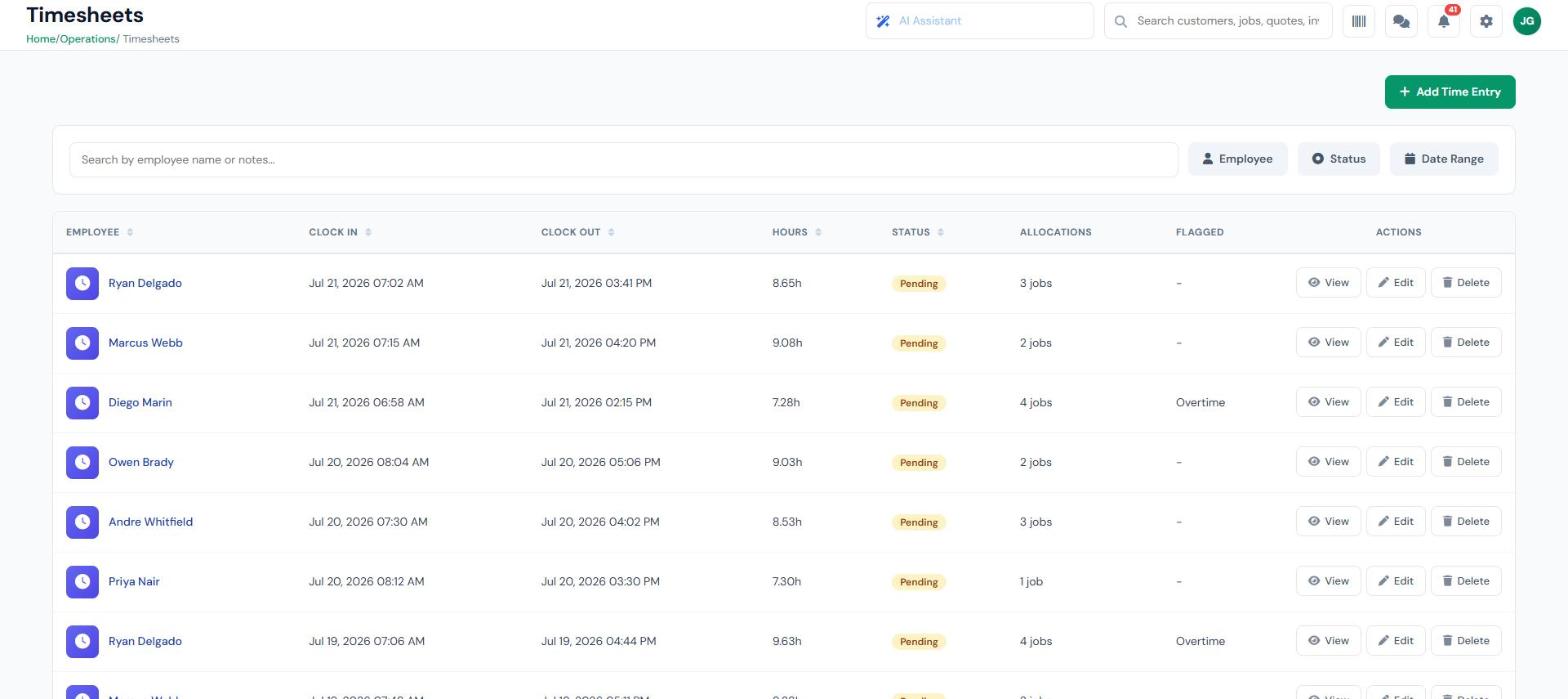Click '1 job' allocation for Priya Nair
Screen dimensions: 1568x699
[x=1031, y=582]
